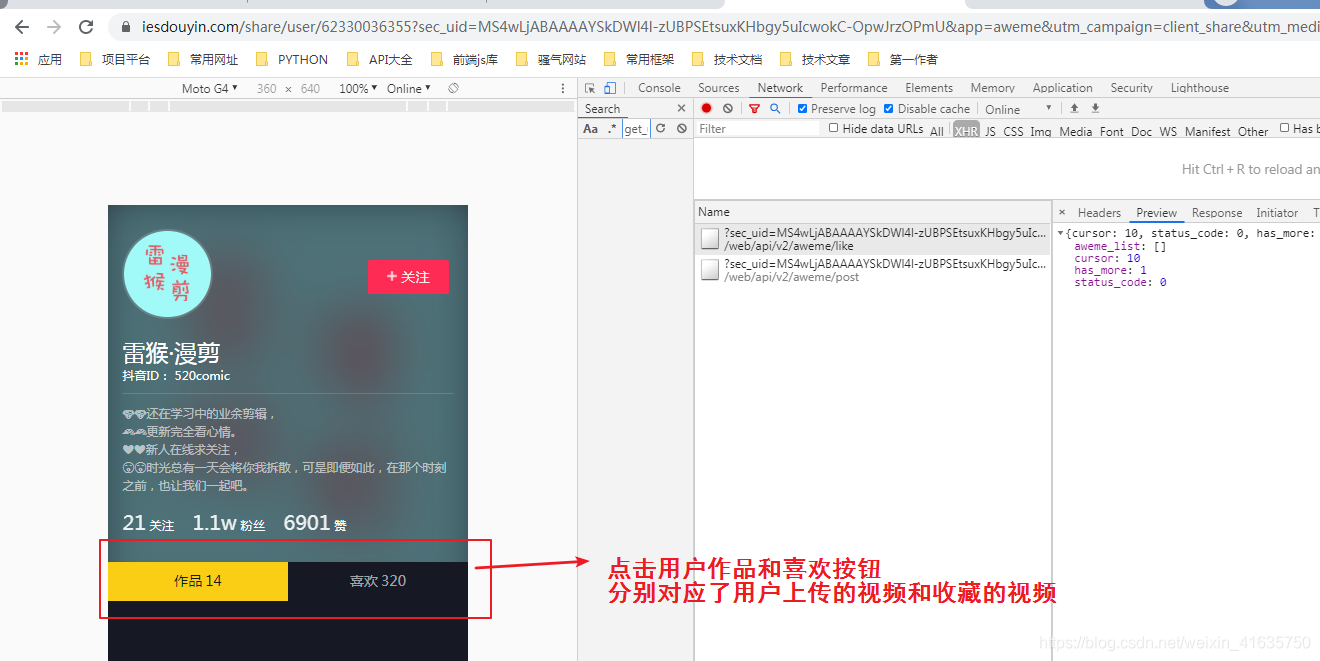1320x661 pixels.
Task: Uncheck the Preserve log checkbox
Action: coord(802,108)
